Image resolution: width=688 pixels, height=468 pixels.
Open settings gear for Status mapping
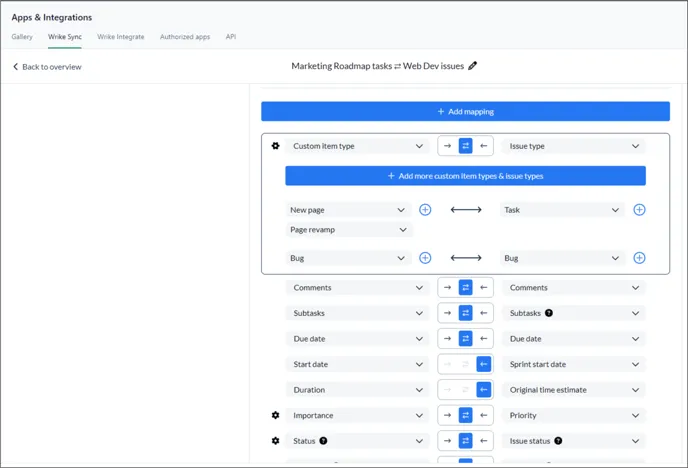(275, 440)
